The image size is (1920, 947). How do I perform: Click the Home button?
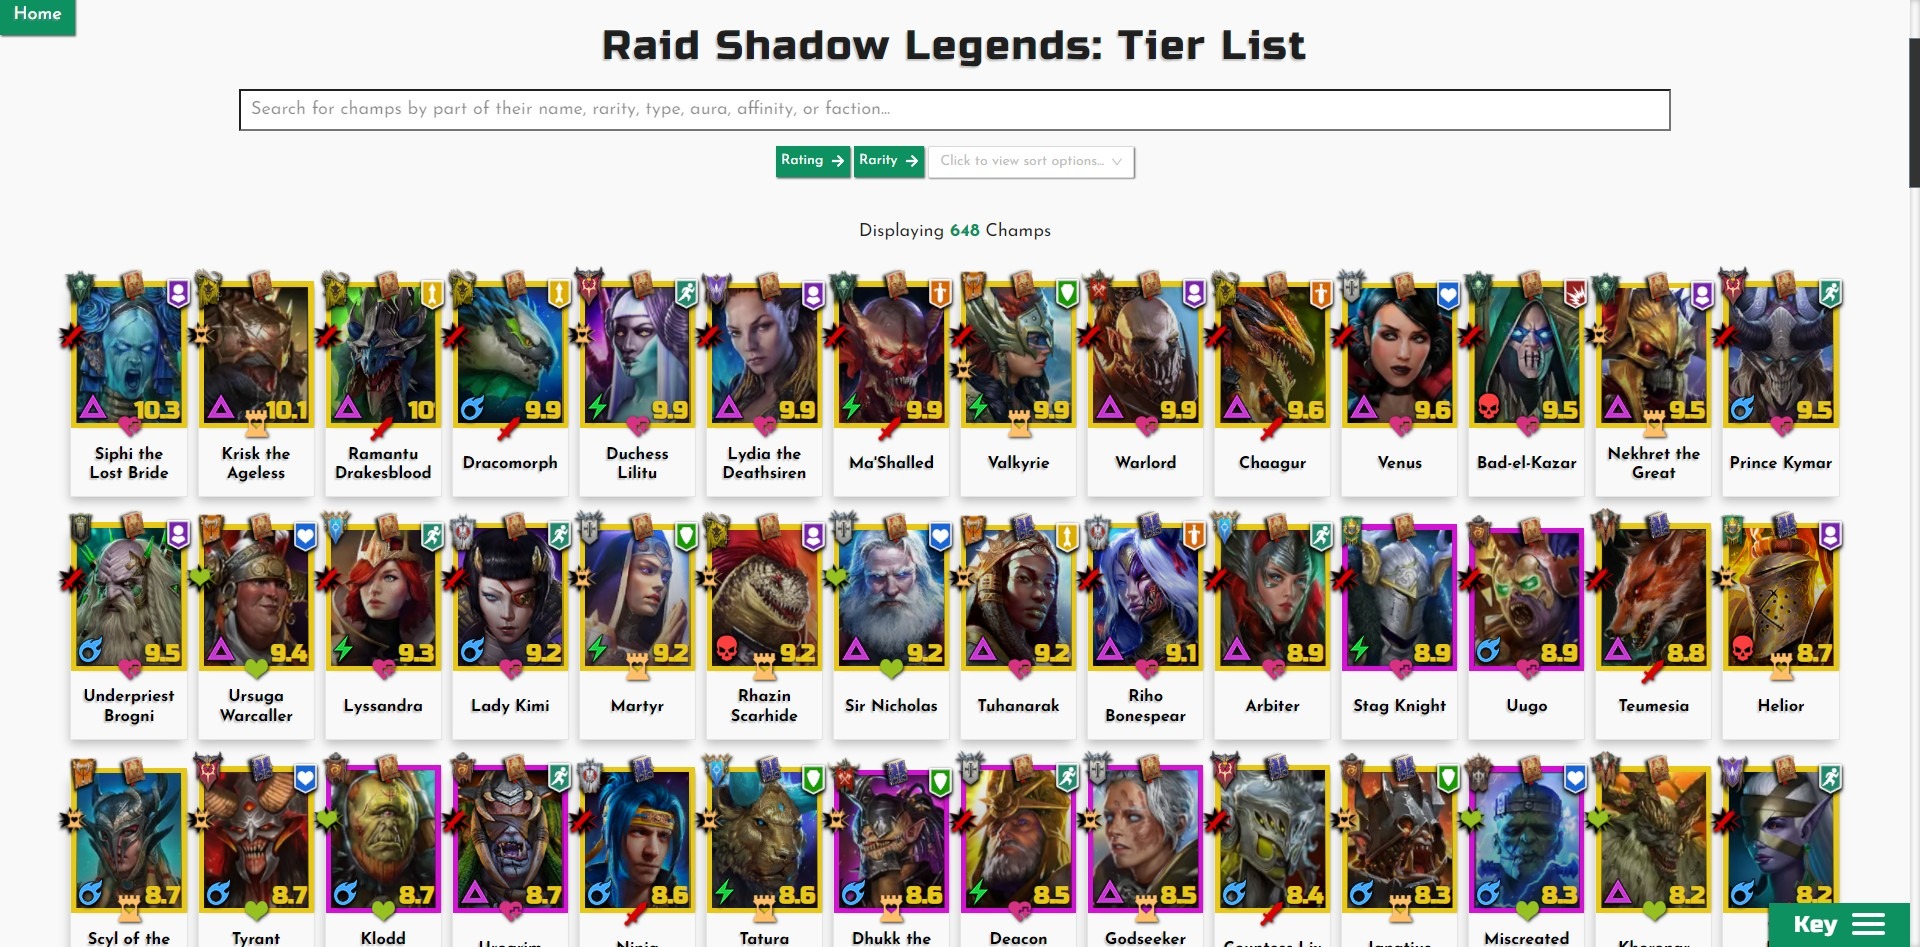(38, 16)
